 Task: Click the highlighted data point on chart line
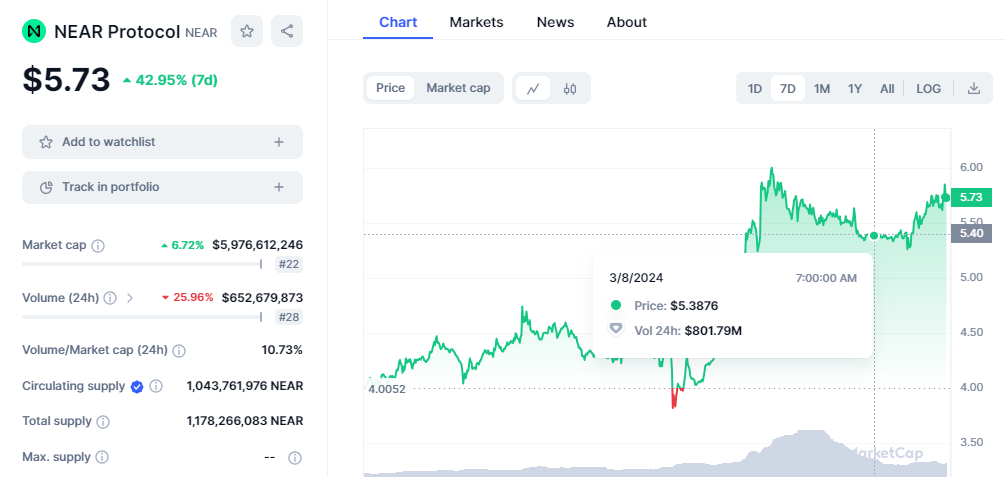pyautogui.click(x=874, y=235)
